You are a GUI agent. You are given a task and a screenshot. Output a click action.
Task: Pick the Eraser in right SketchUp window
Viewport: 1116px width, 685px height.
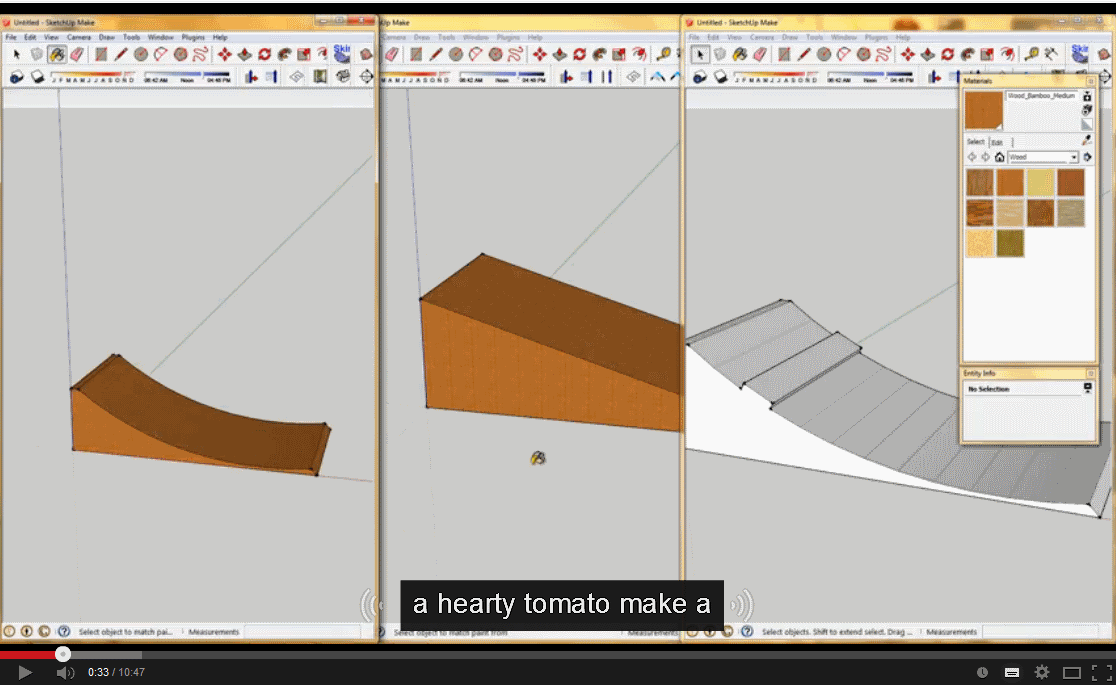click(x=760, y=54)
